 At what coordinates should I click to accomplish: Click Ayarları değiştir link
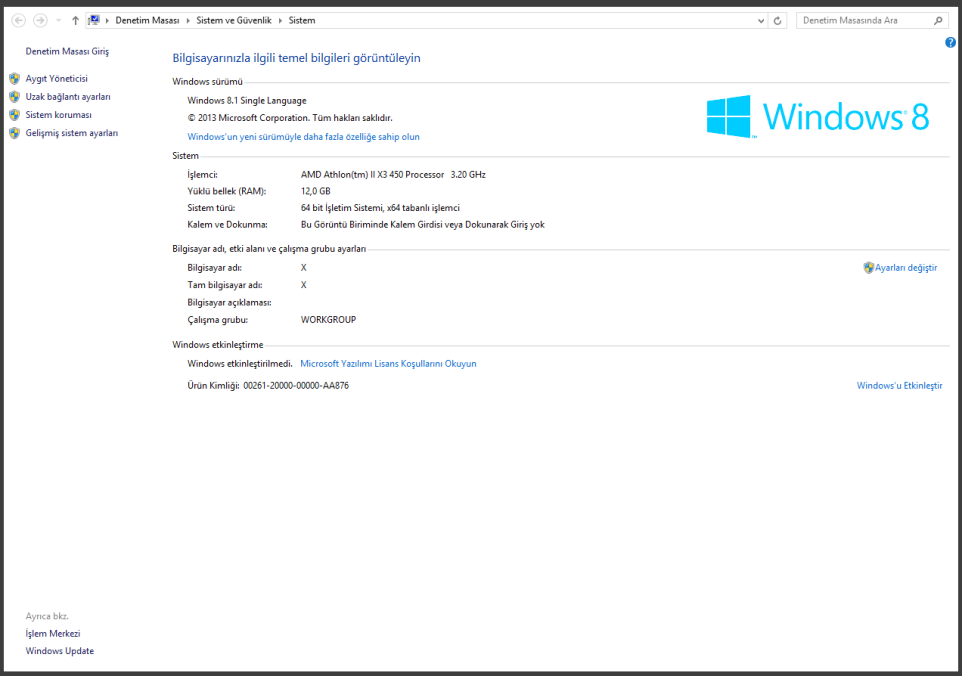[x=906, y=267]
